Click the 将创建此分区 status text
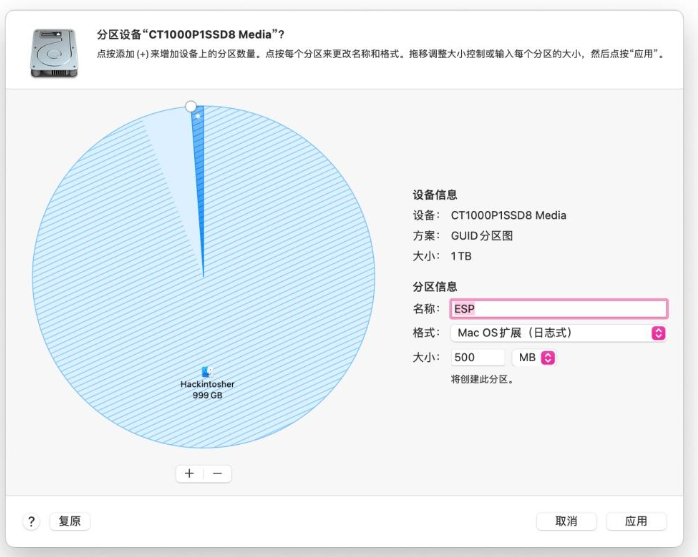This screenshot has width=698, height=557. (x=482, y=379)
